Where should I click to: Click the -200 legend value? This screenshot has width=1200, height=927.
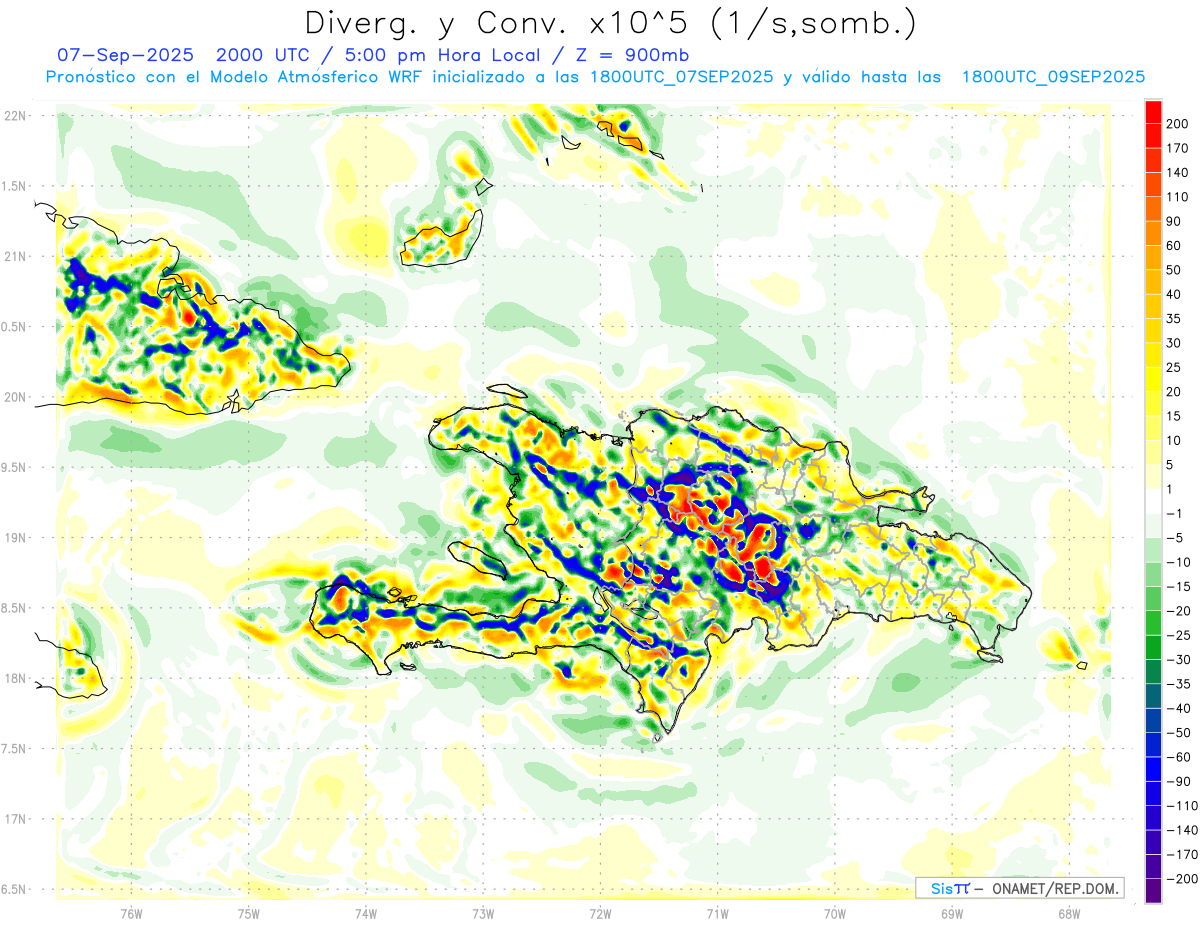tap(1182, 878)
